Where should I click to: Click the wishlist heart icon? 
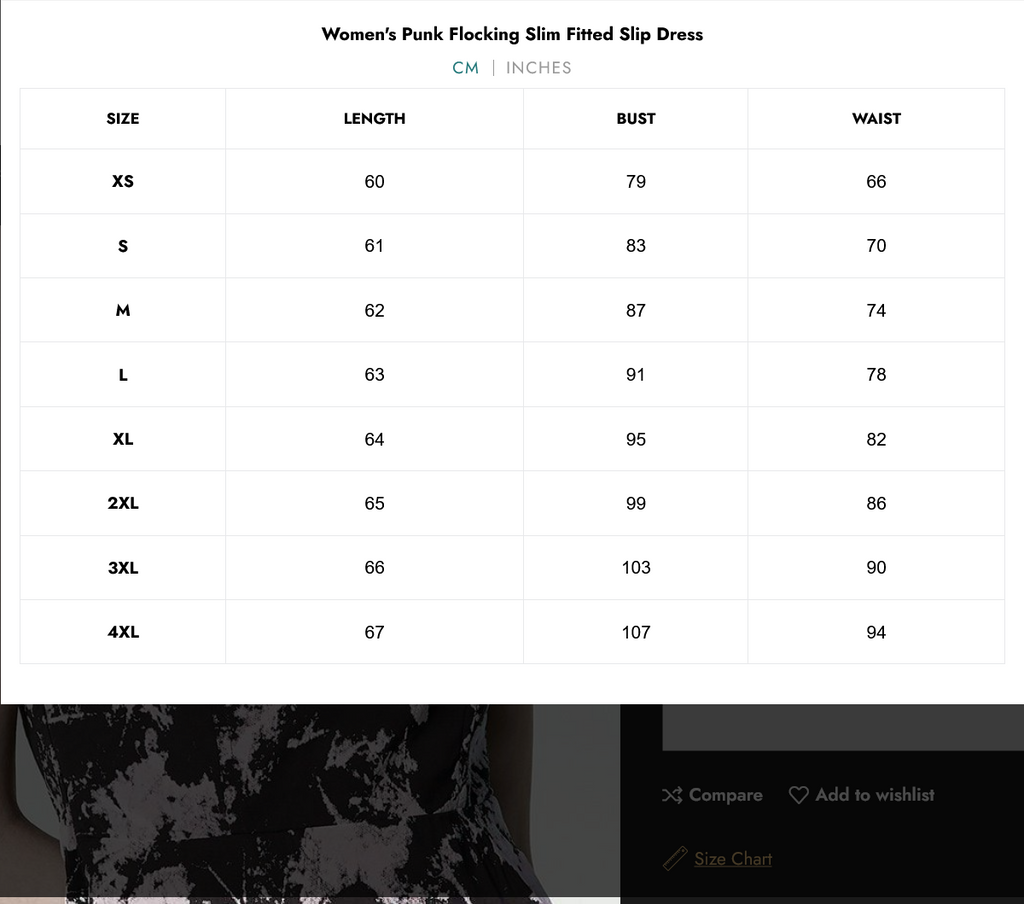click(798, 795)
